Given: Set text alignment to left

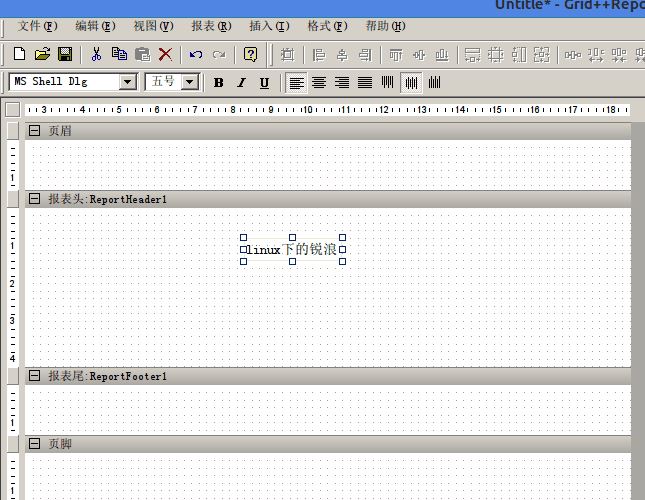Looking at the screenshot, I should click(x=296, y=83).
